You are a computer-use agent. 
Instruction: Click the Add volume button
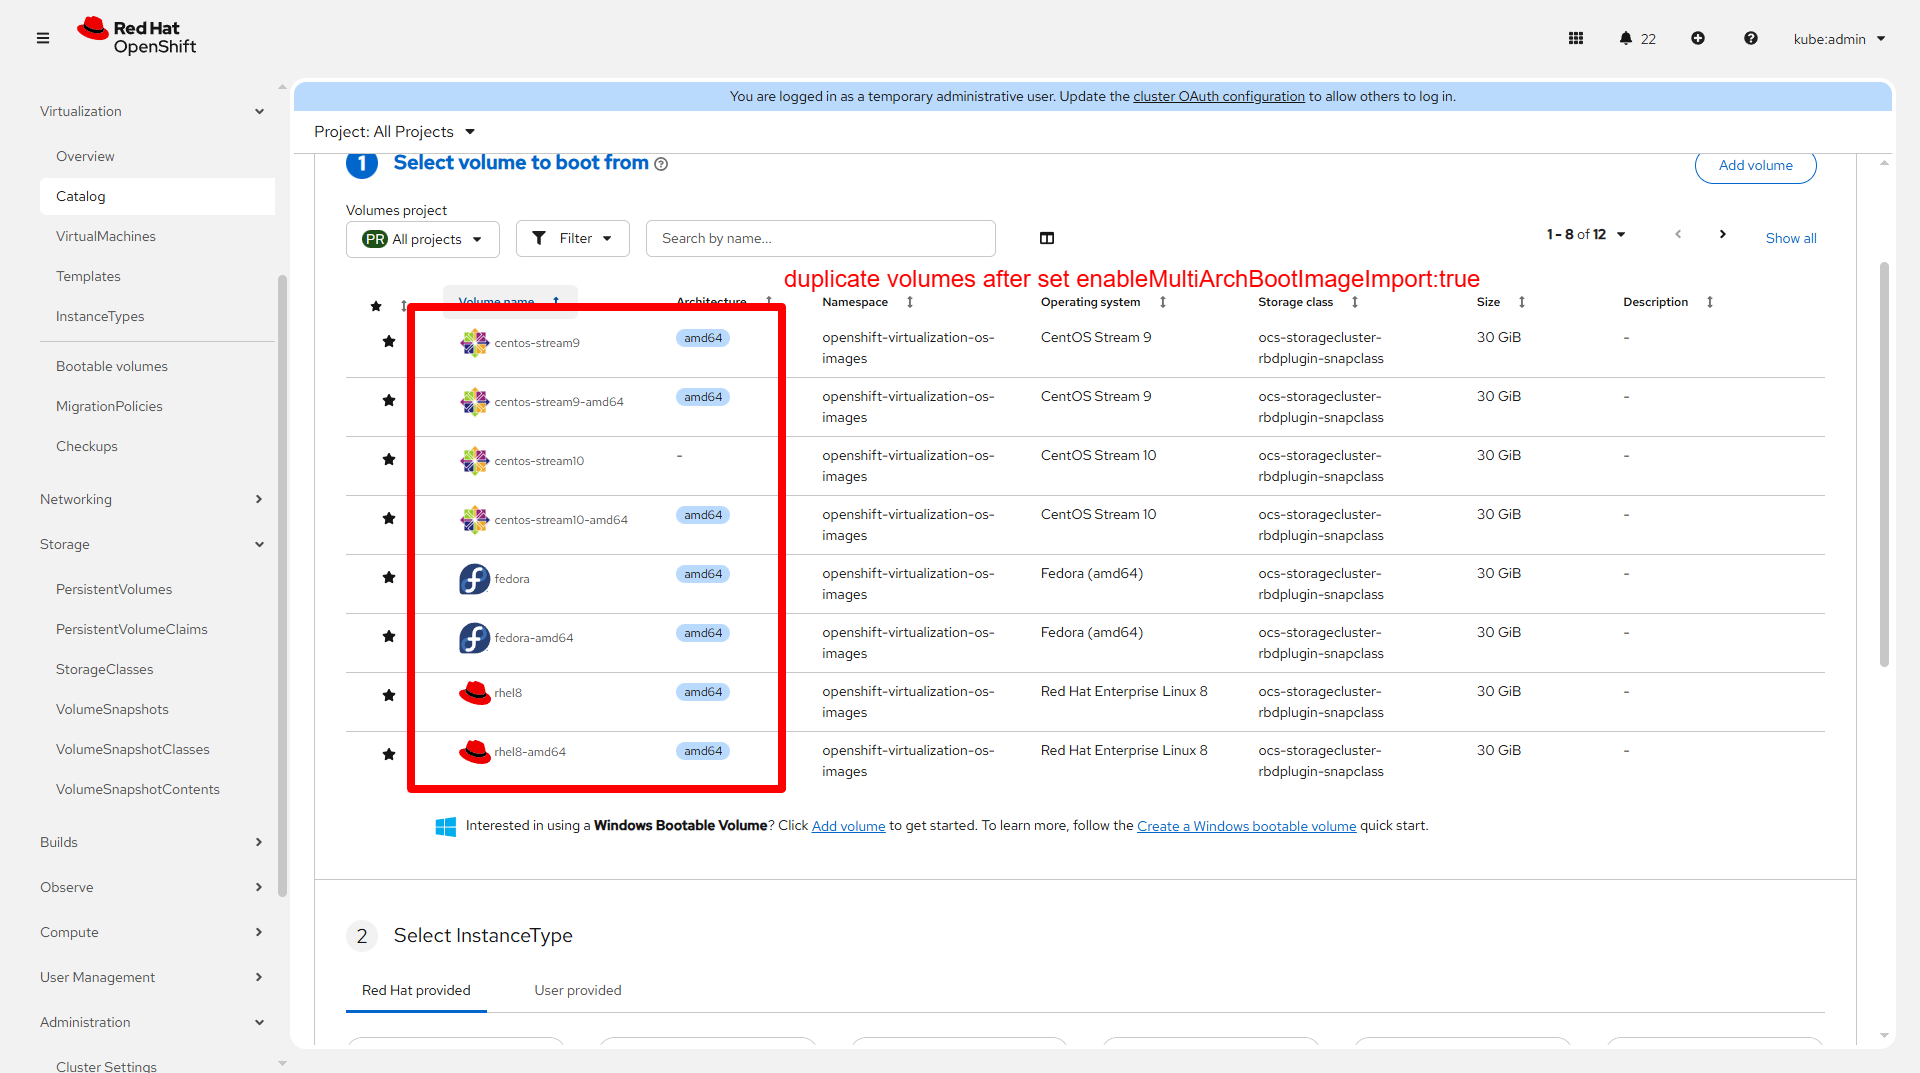point(1755,166)
